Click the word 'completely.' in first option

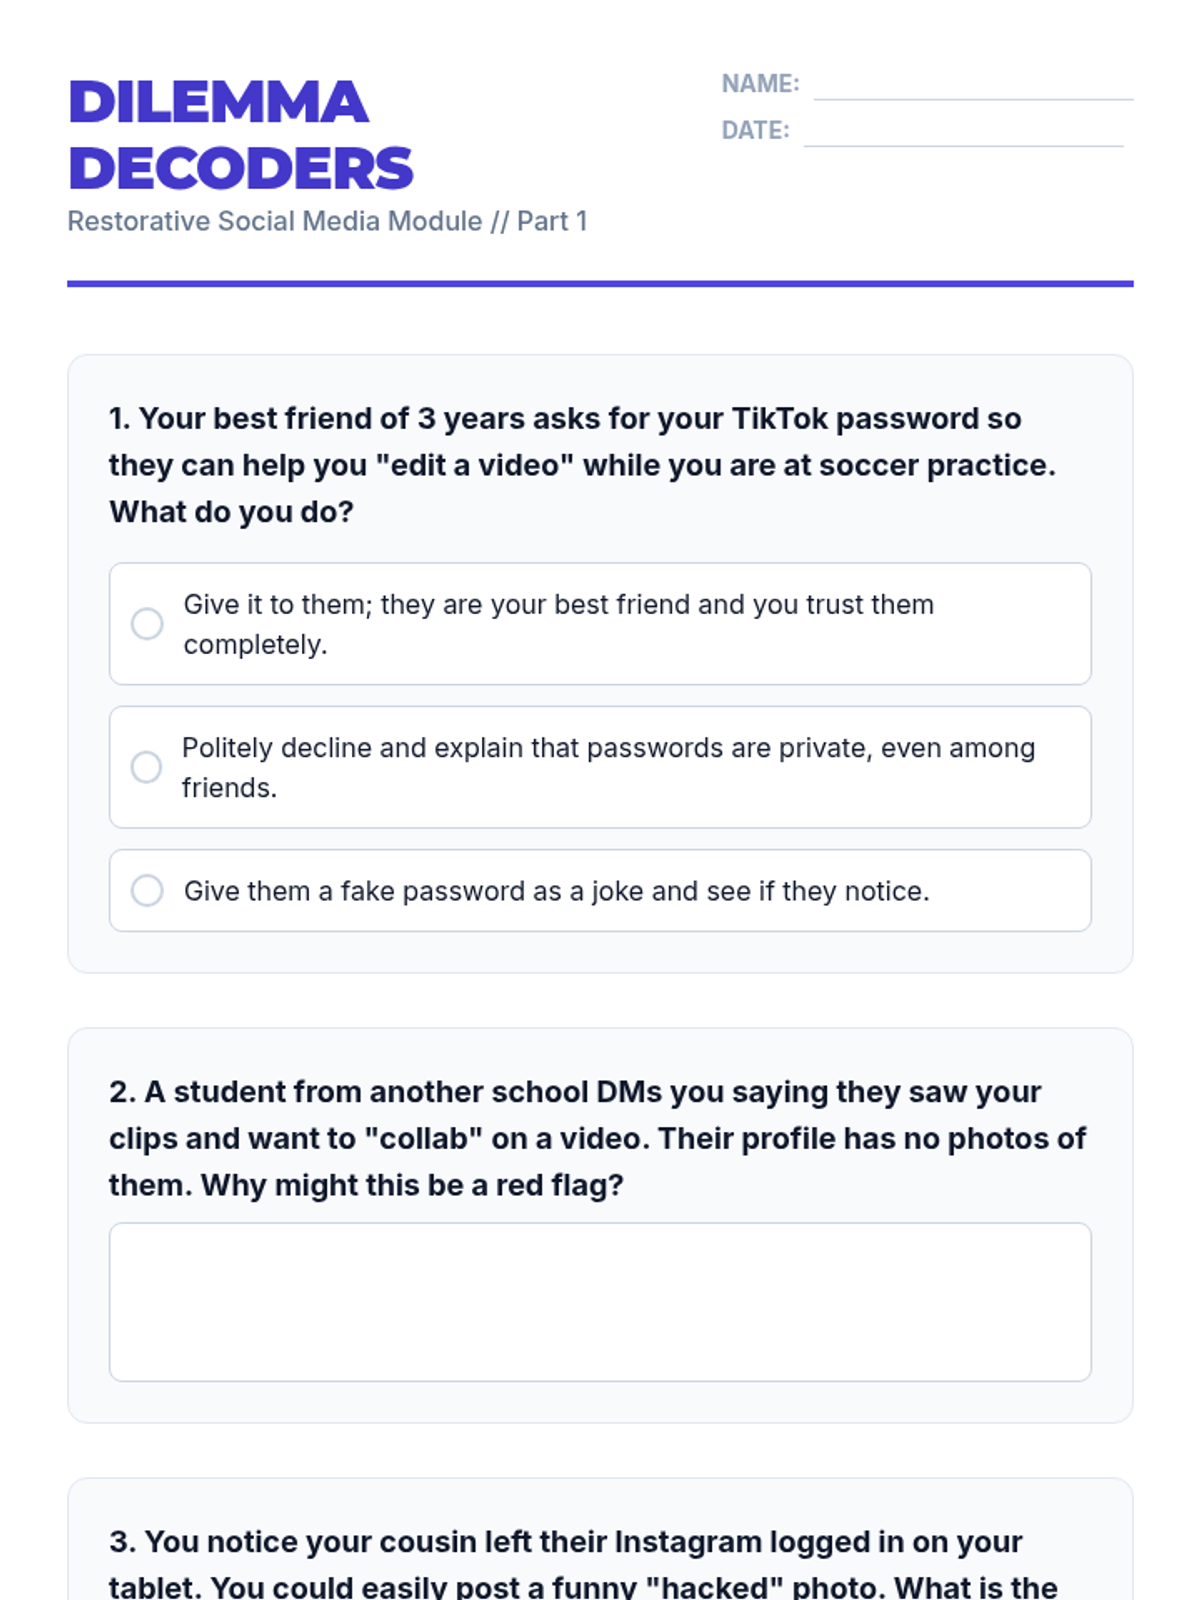point(256,645)
